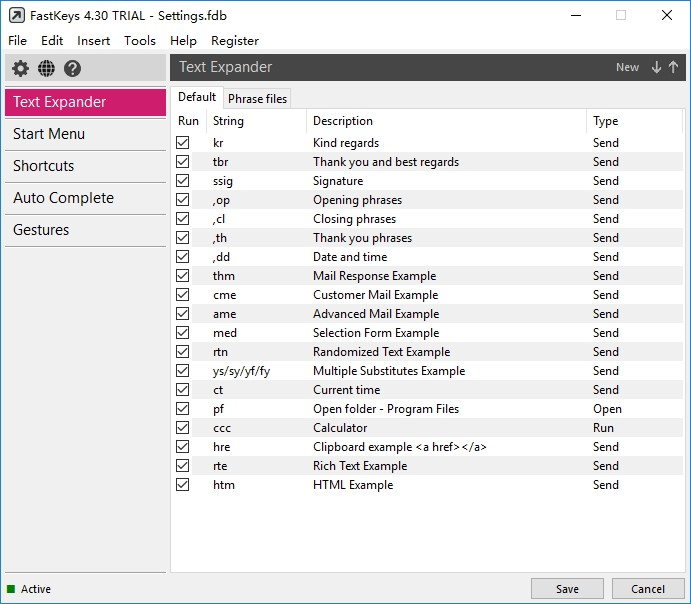Open the Auto Complete section
Image resolution: width=691 pixels, height=604 pixels.
pos(85,198)
